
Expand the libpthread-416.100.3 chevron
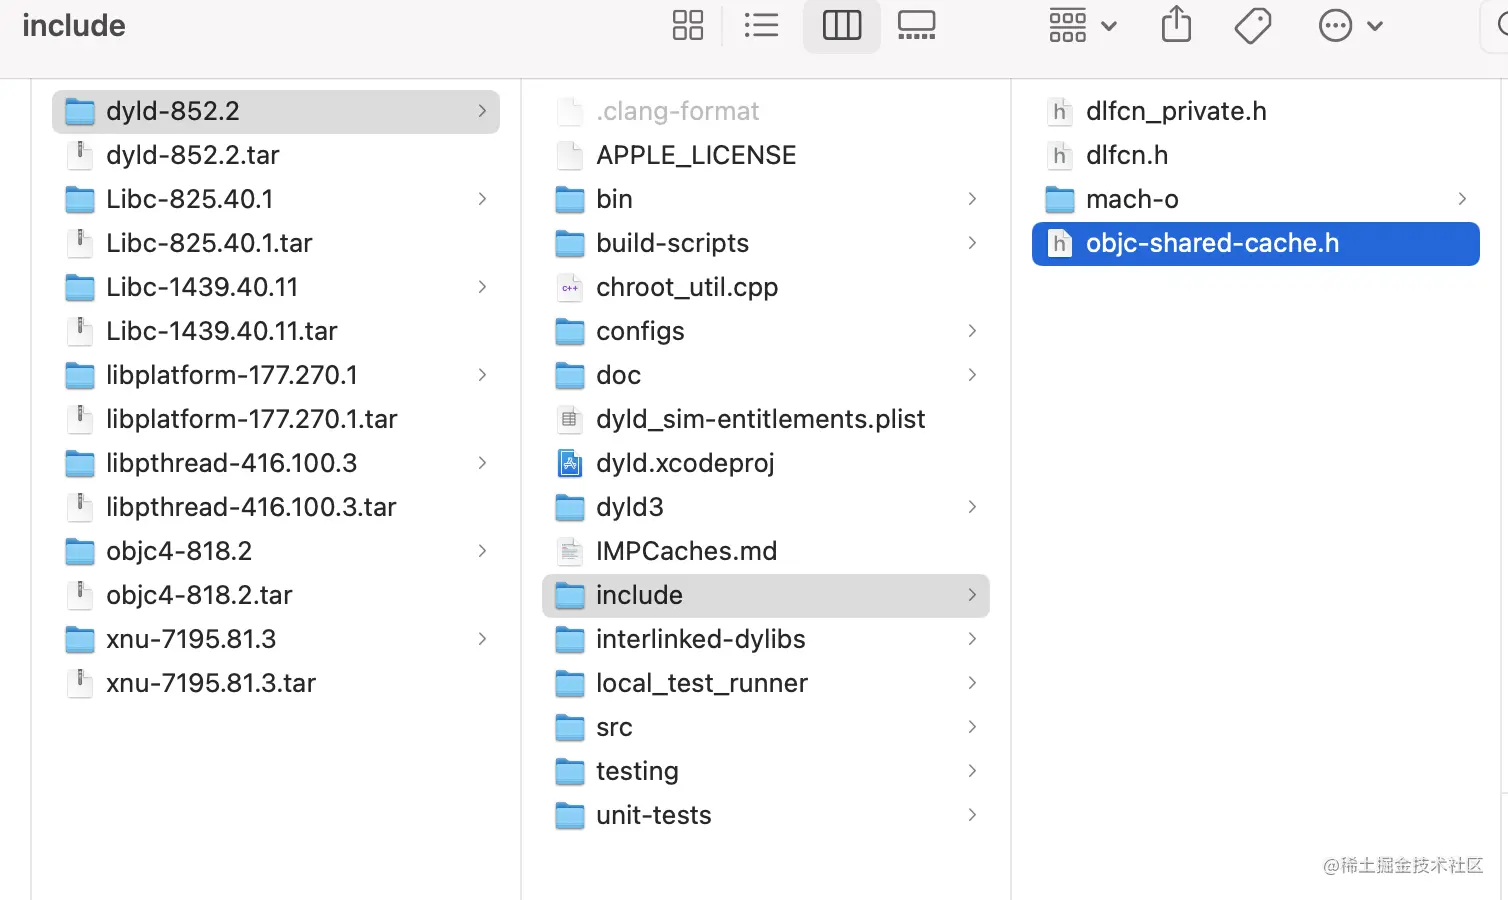pyautogui.click(x=482, y=463)
